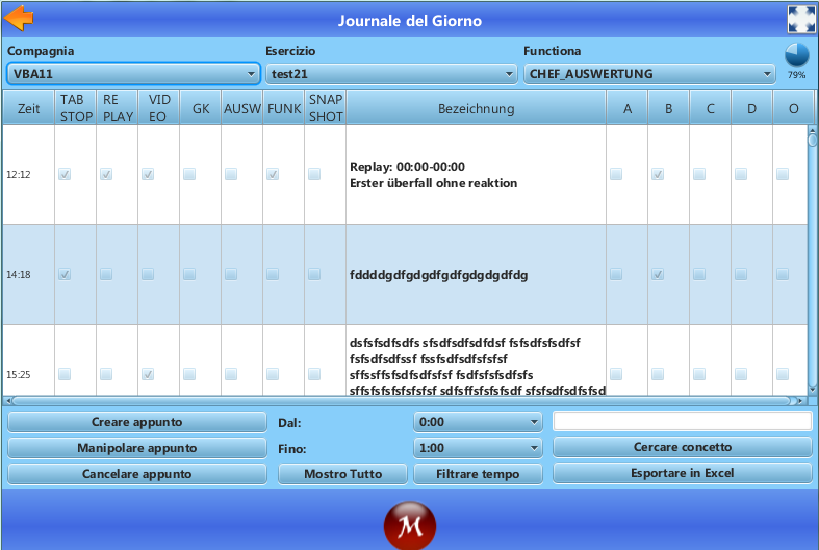Click the Bezeichnung column header
Screen dimensions: 819x550
tap(476, 108)
